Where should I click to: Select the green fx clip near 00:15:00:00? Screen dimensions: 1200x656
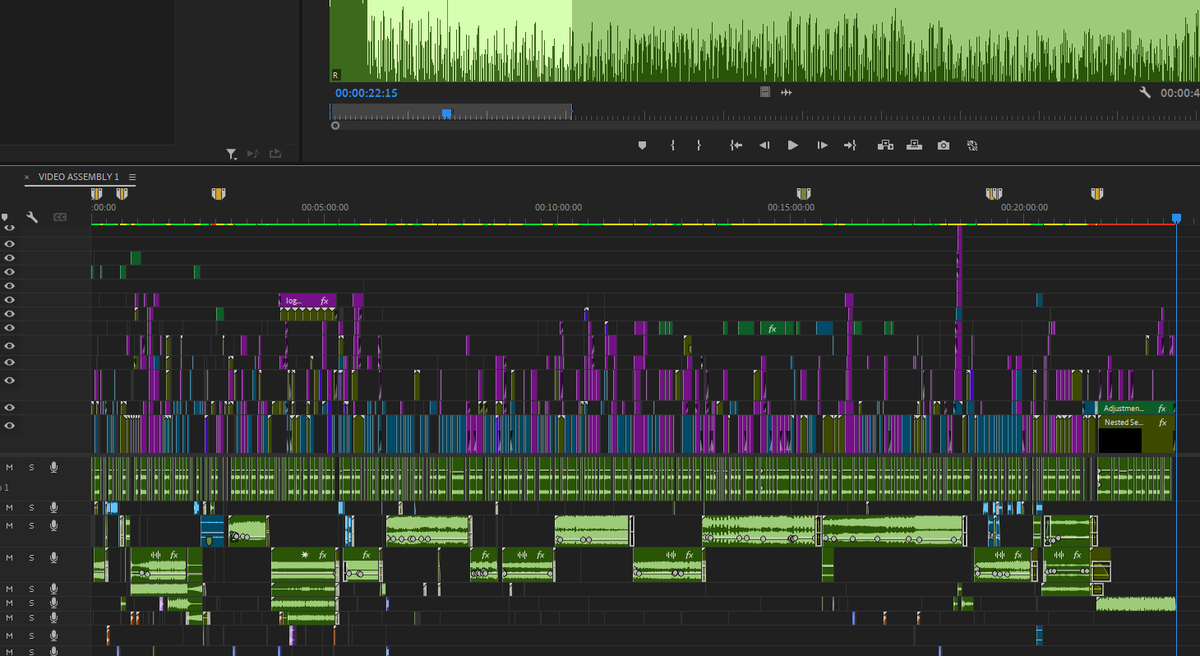pos(773,327)
